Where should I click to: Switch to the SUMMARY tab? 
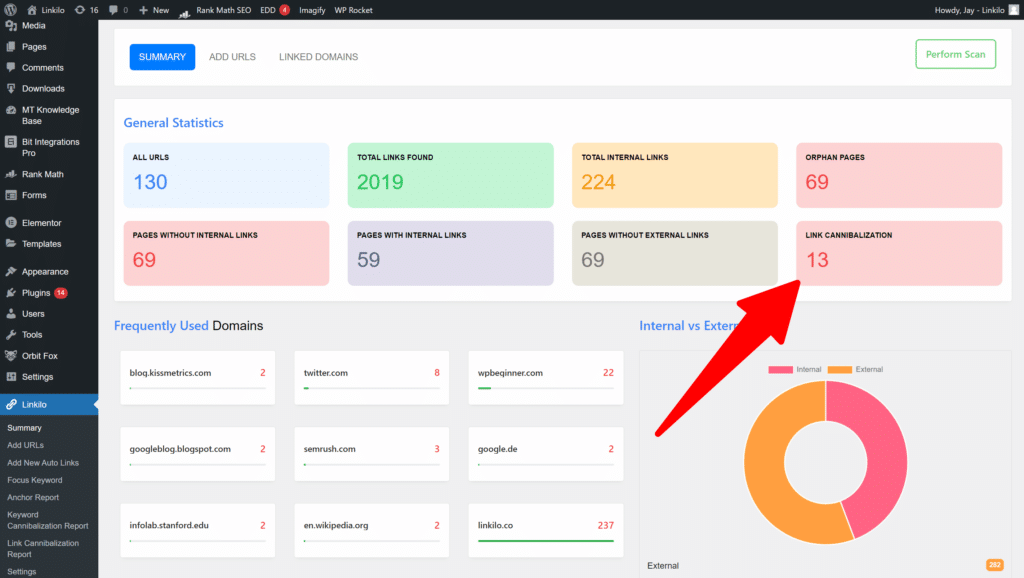click(x=162, y=57)
